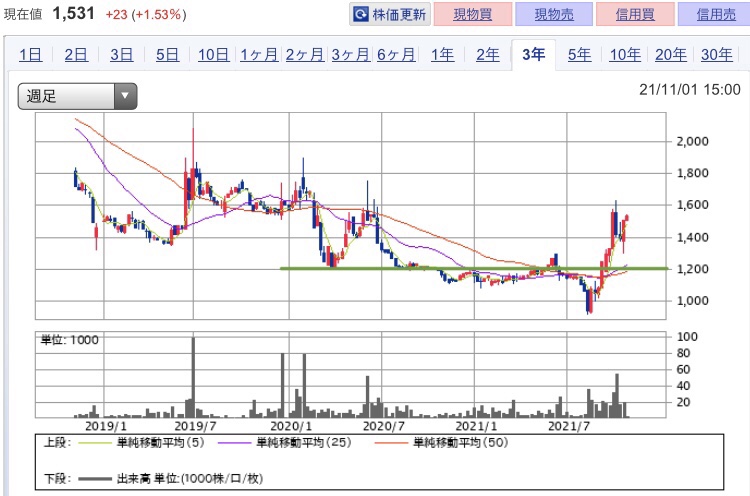Click the 2019/7 date axis label
The image size is (750, 496).
[195, 426]
